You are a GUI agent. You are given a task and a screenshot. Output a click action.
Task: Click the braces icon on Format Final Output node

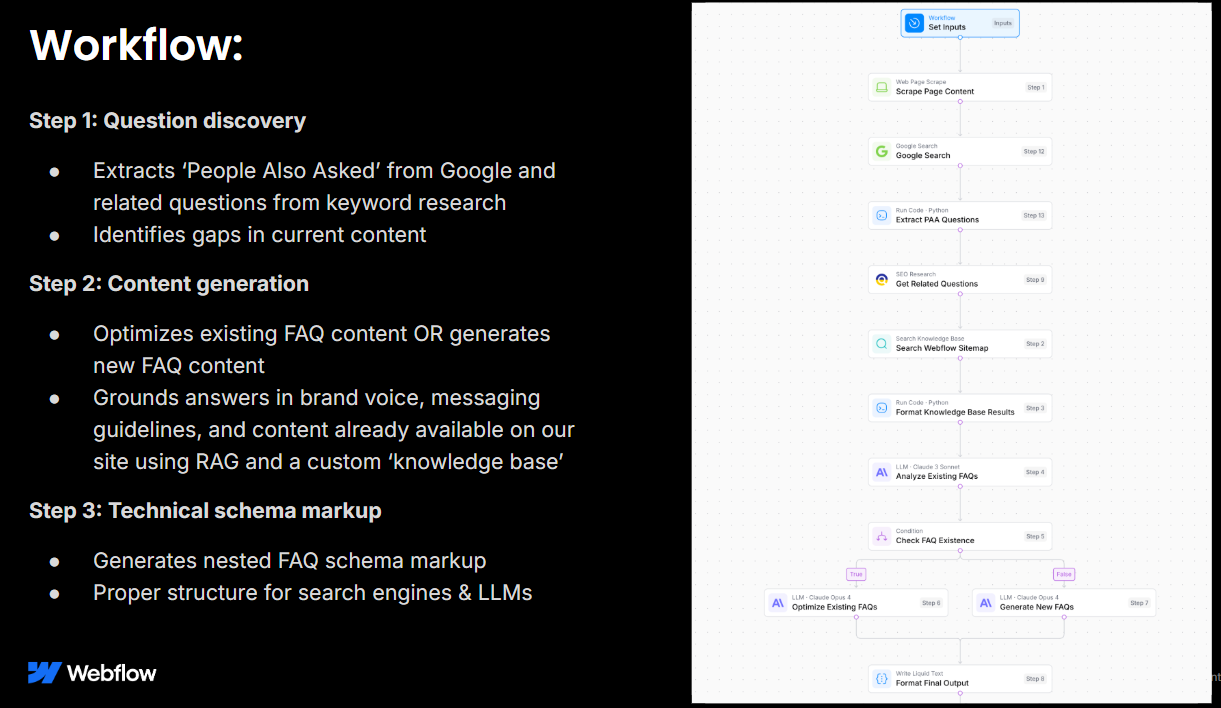(882, 679)
